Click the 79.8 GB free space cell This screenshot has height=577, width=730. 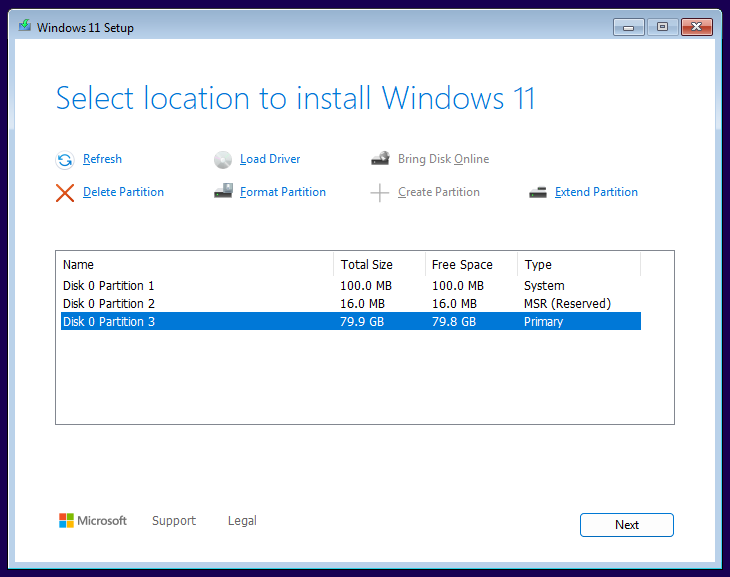454,322
